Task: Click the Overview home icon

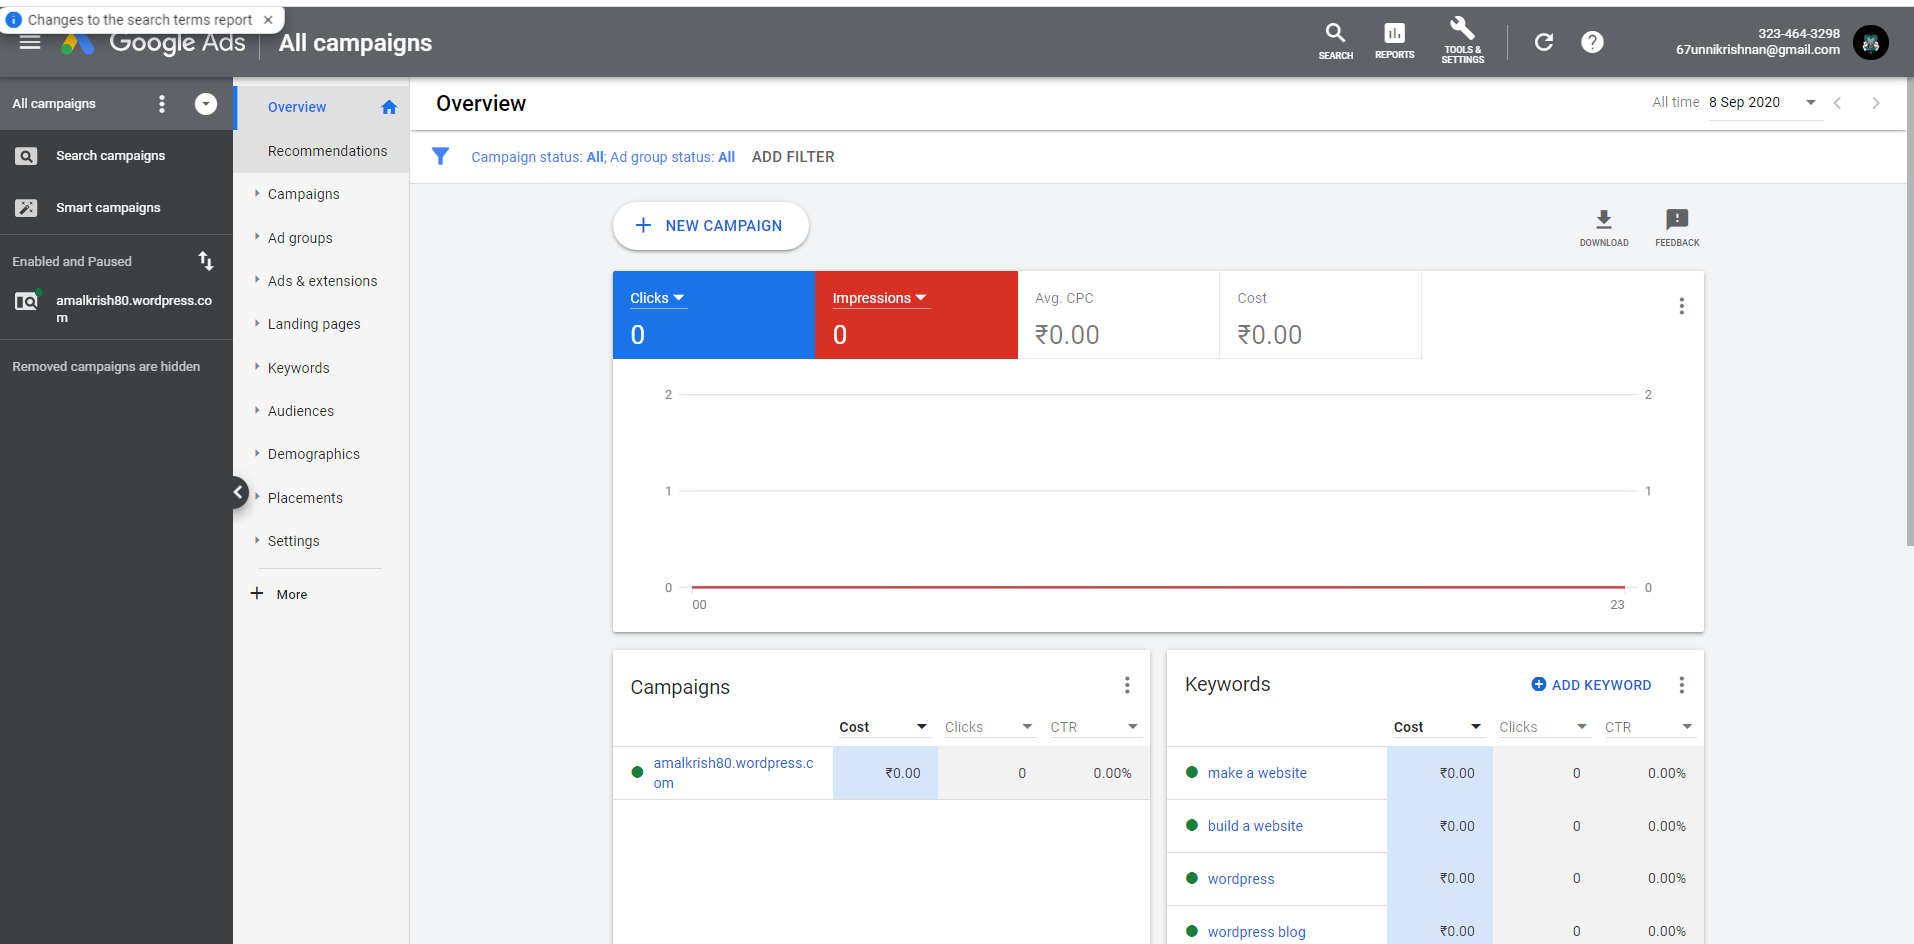Action: click(389, 107)
